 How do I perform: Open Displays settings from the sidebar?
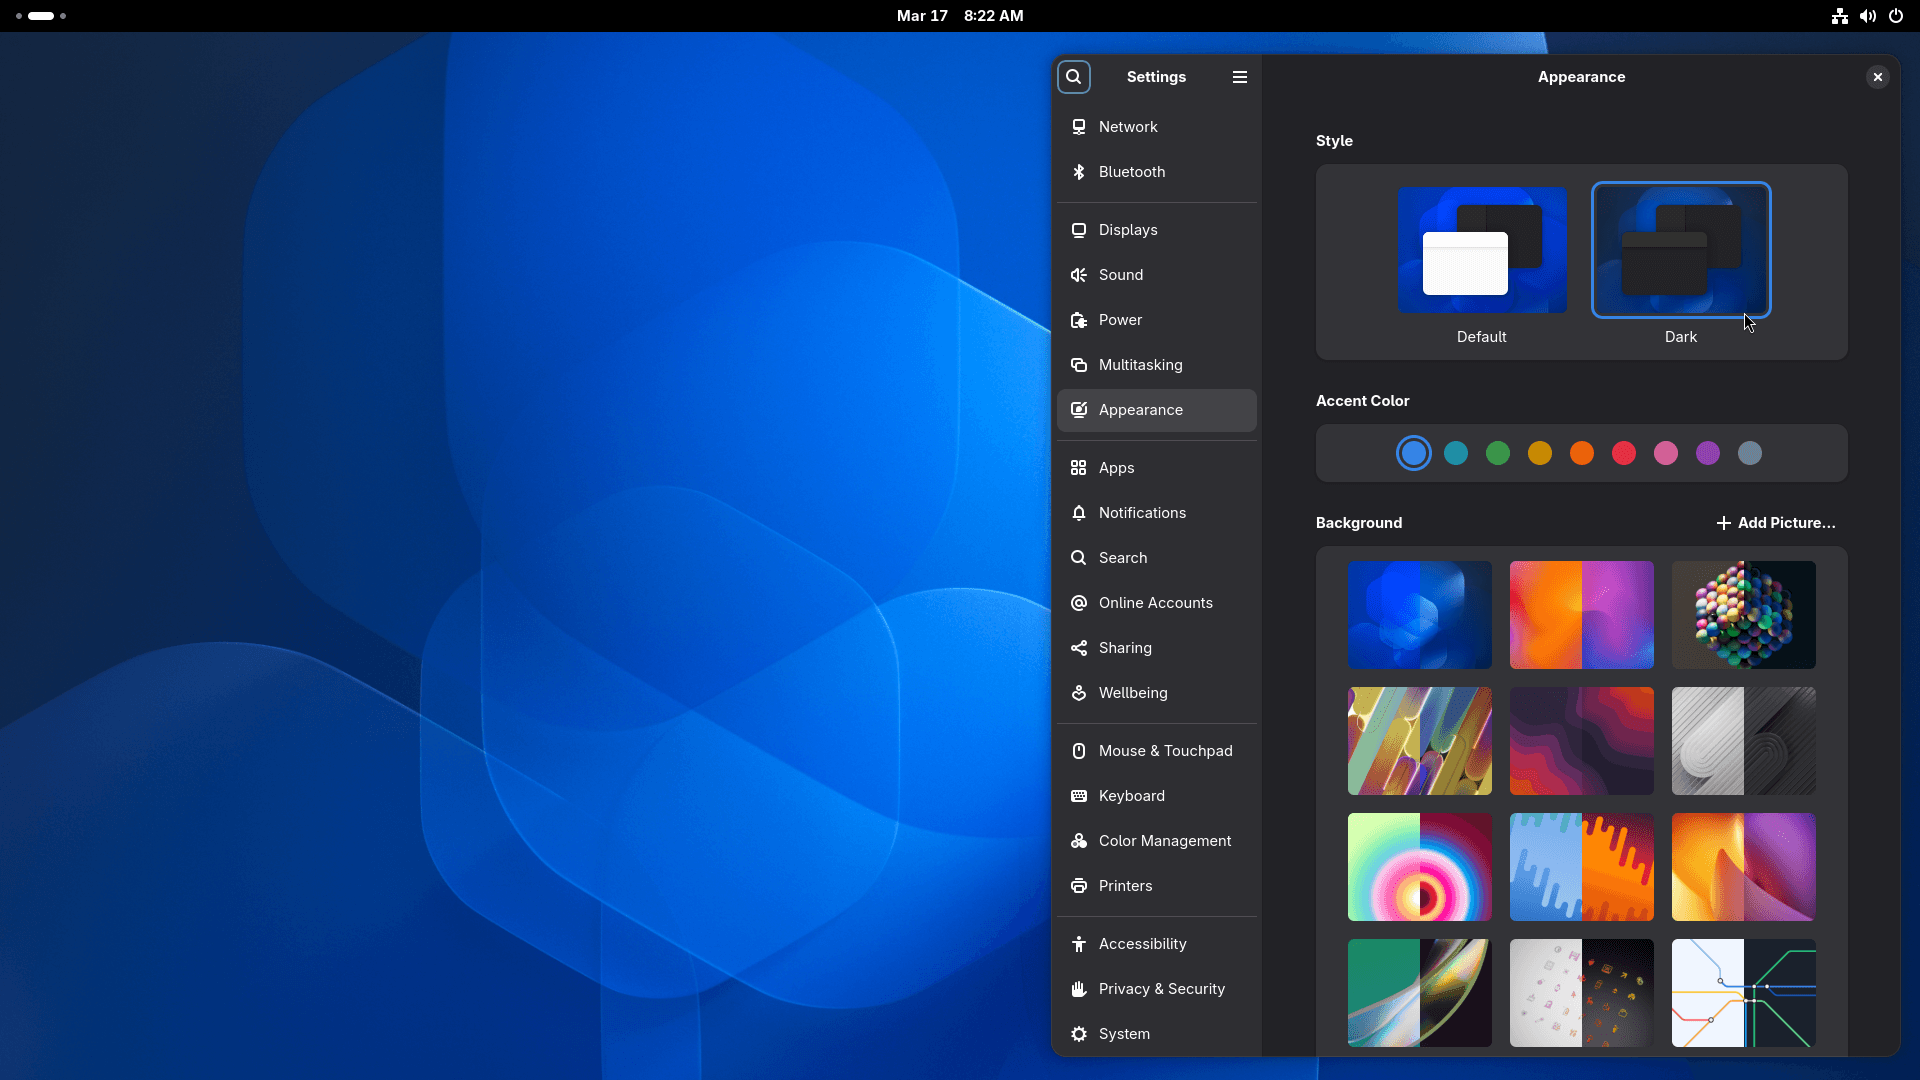coord(1080,230)
